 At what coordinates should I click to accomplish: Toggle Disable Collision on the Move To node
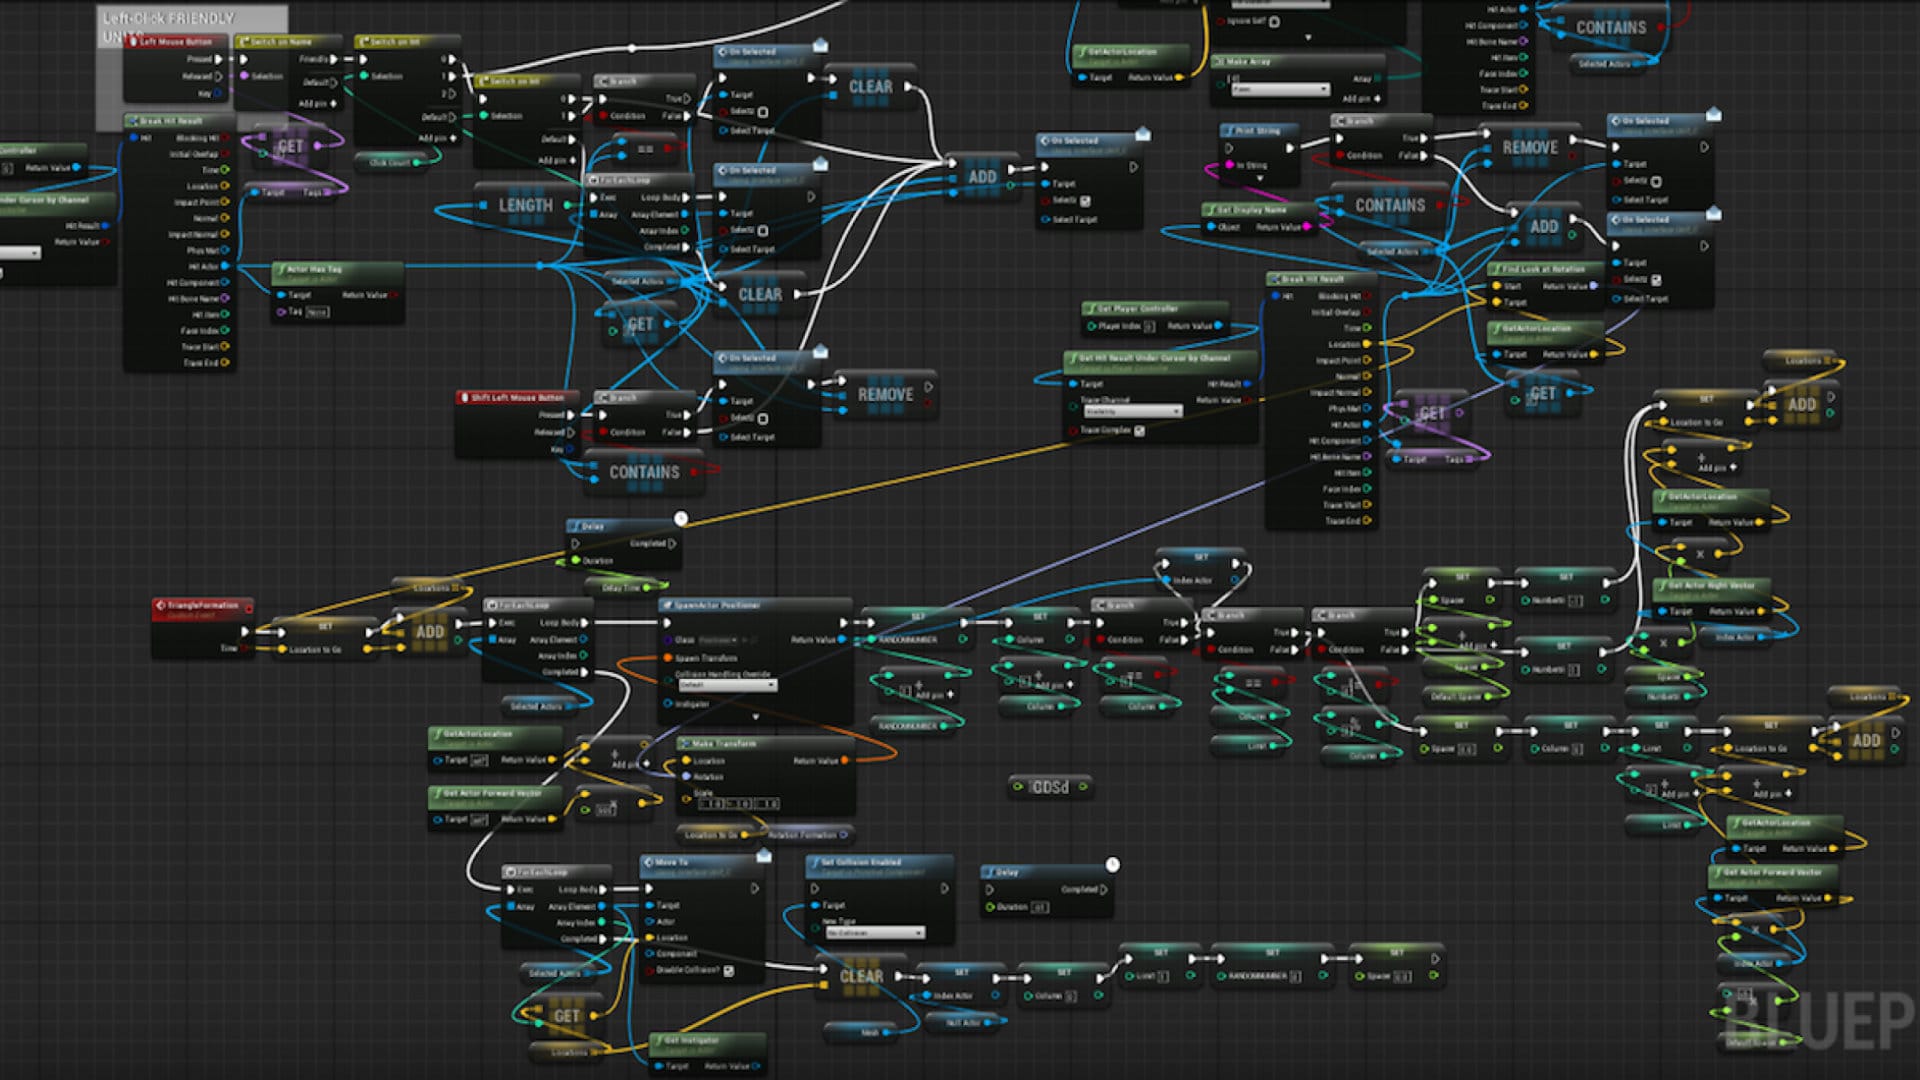tap(731, 971)
